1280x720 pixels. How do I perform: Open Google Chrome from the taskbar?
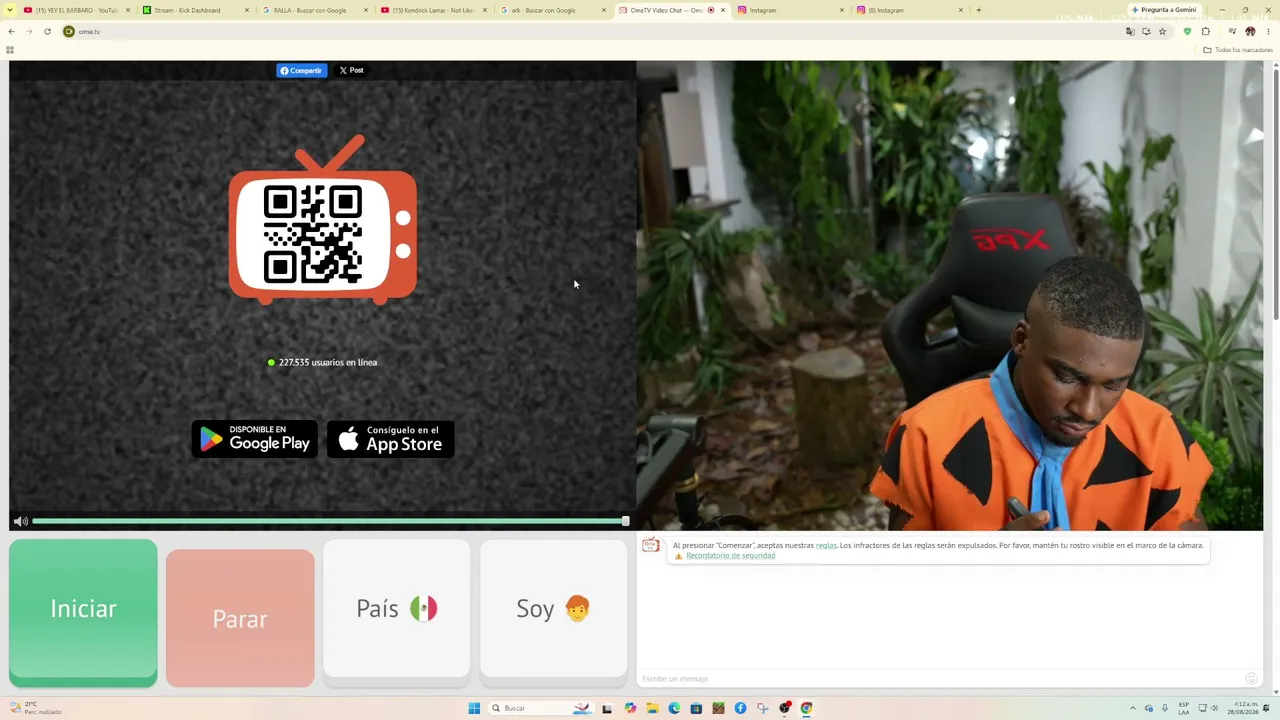click(x=806, y=708)
